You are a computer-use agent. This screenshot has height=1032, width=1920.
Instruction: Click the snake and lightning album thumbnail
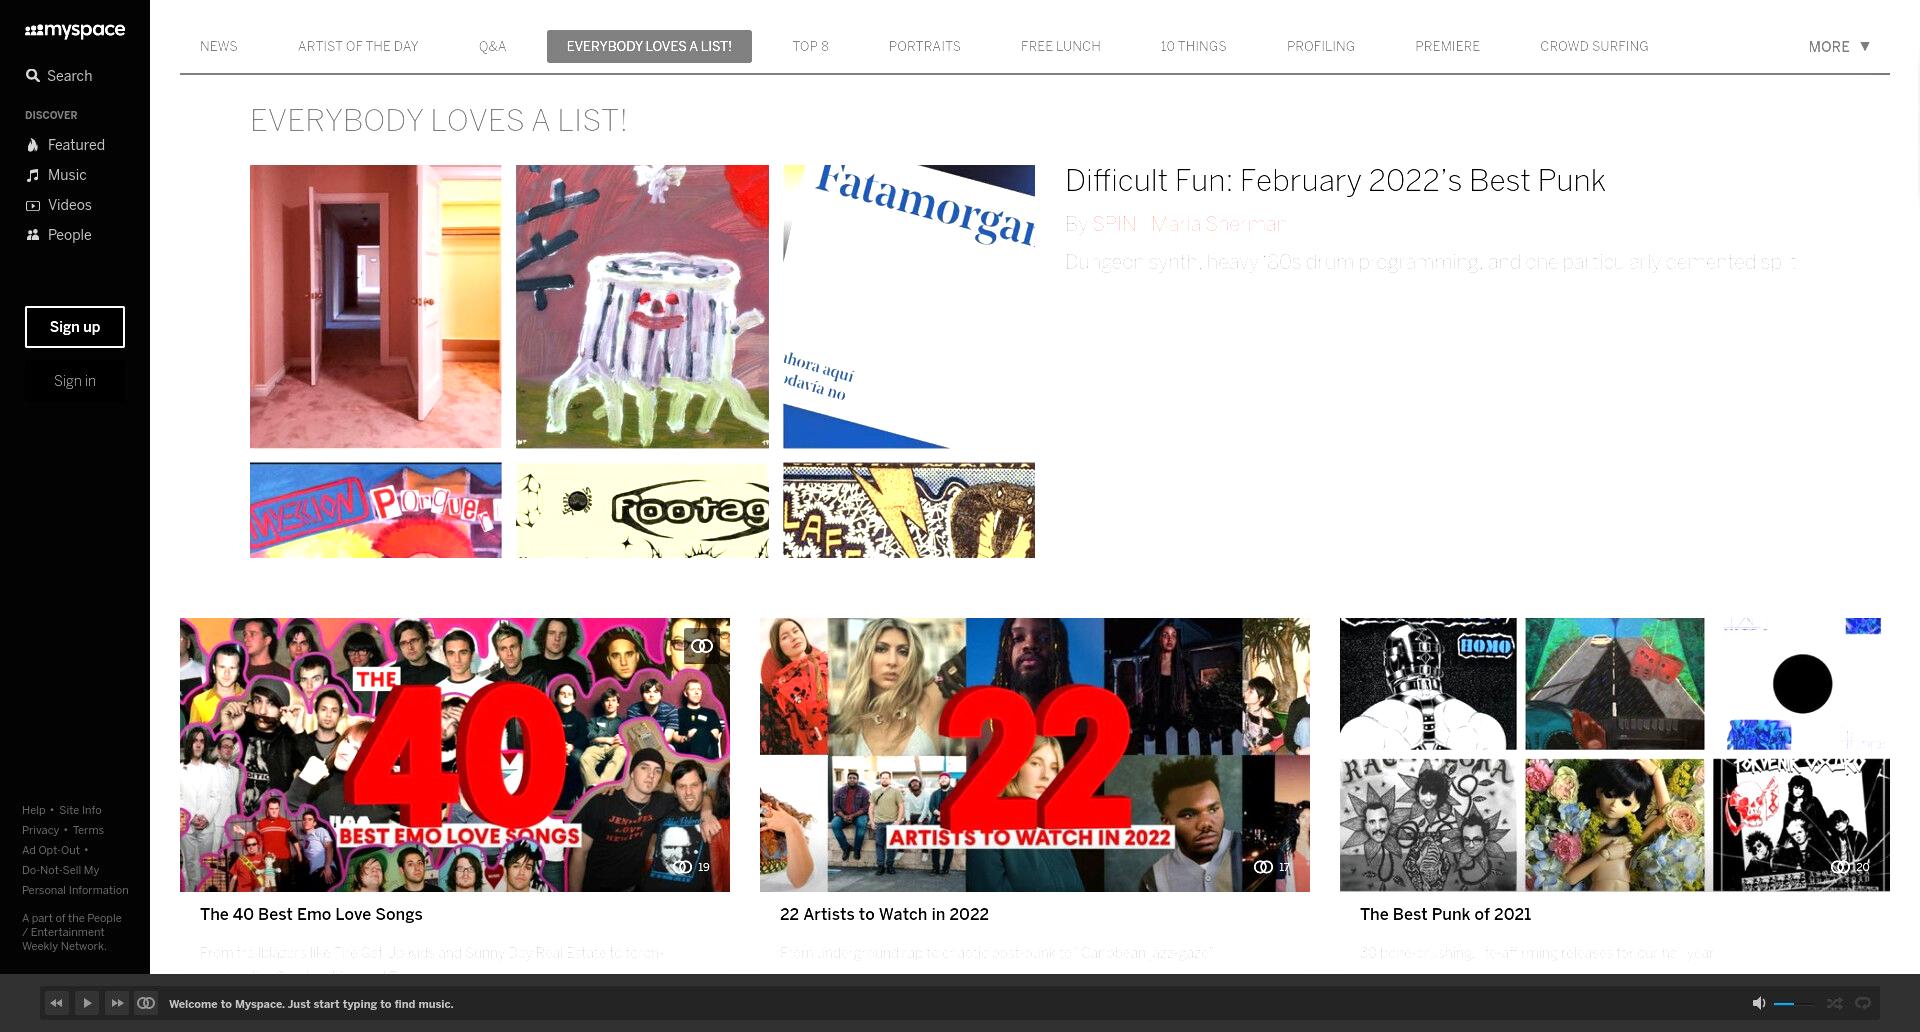[x=909, y=510]
